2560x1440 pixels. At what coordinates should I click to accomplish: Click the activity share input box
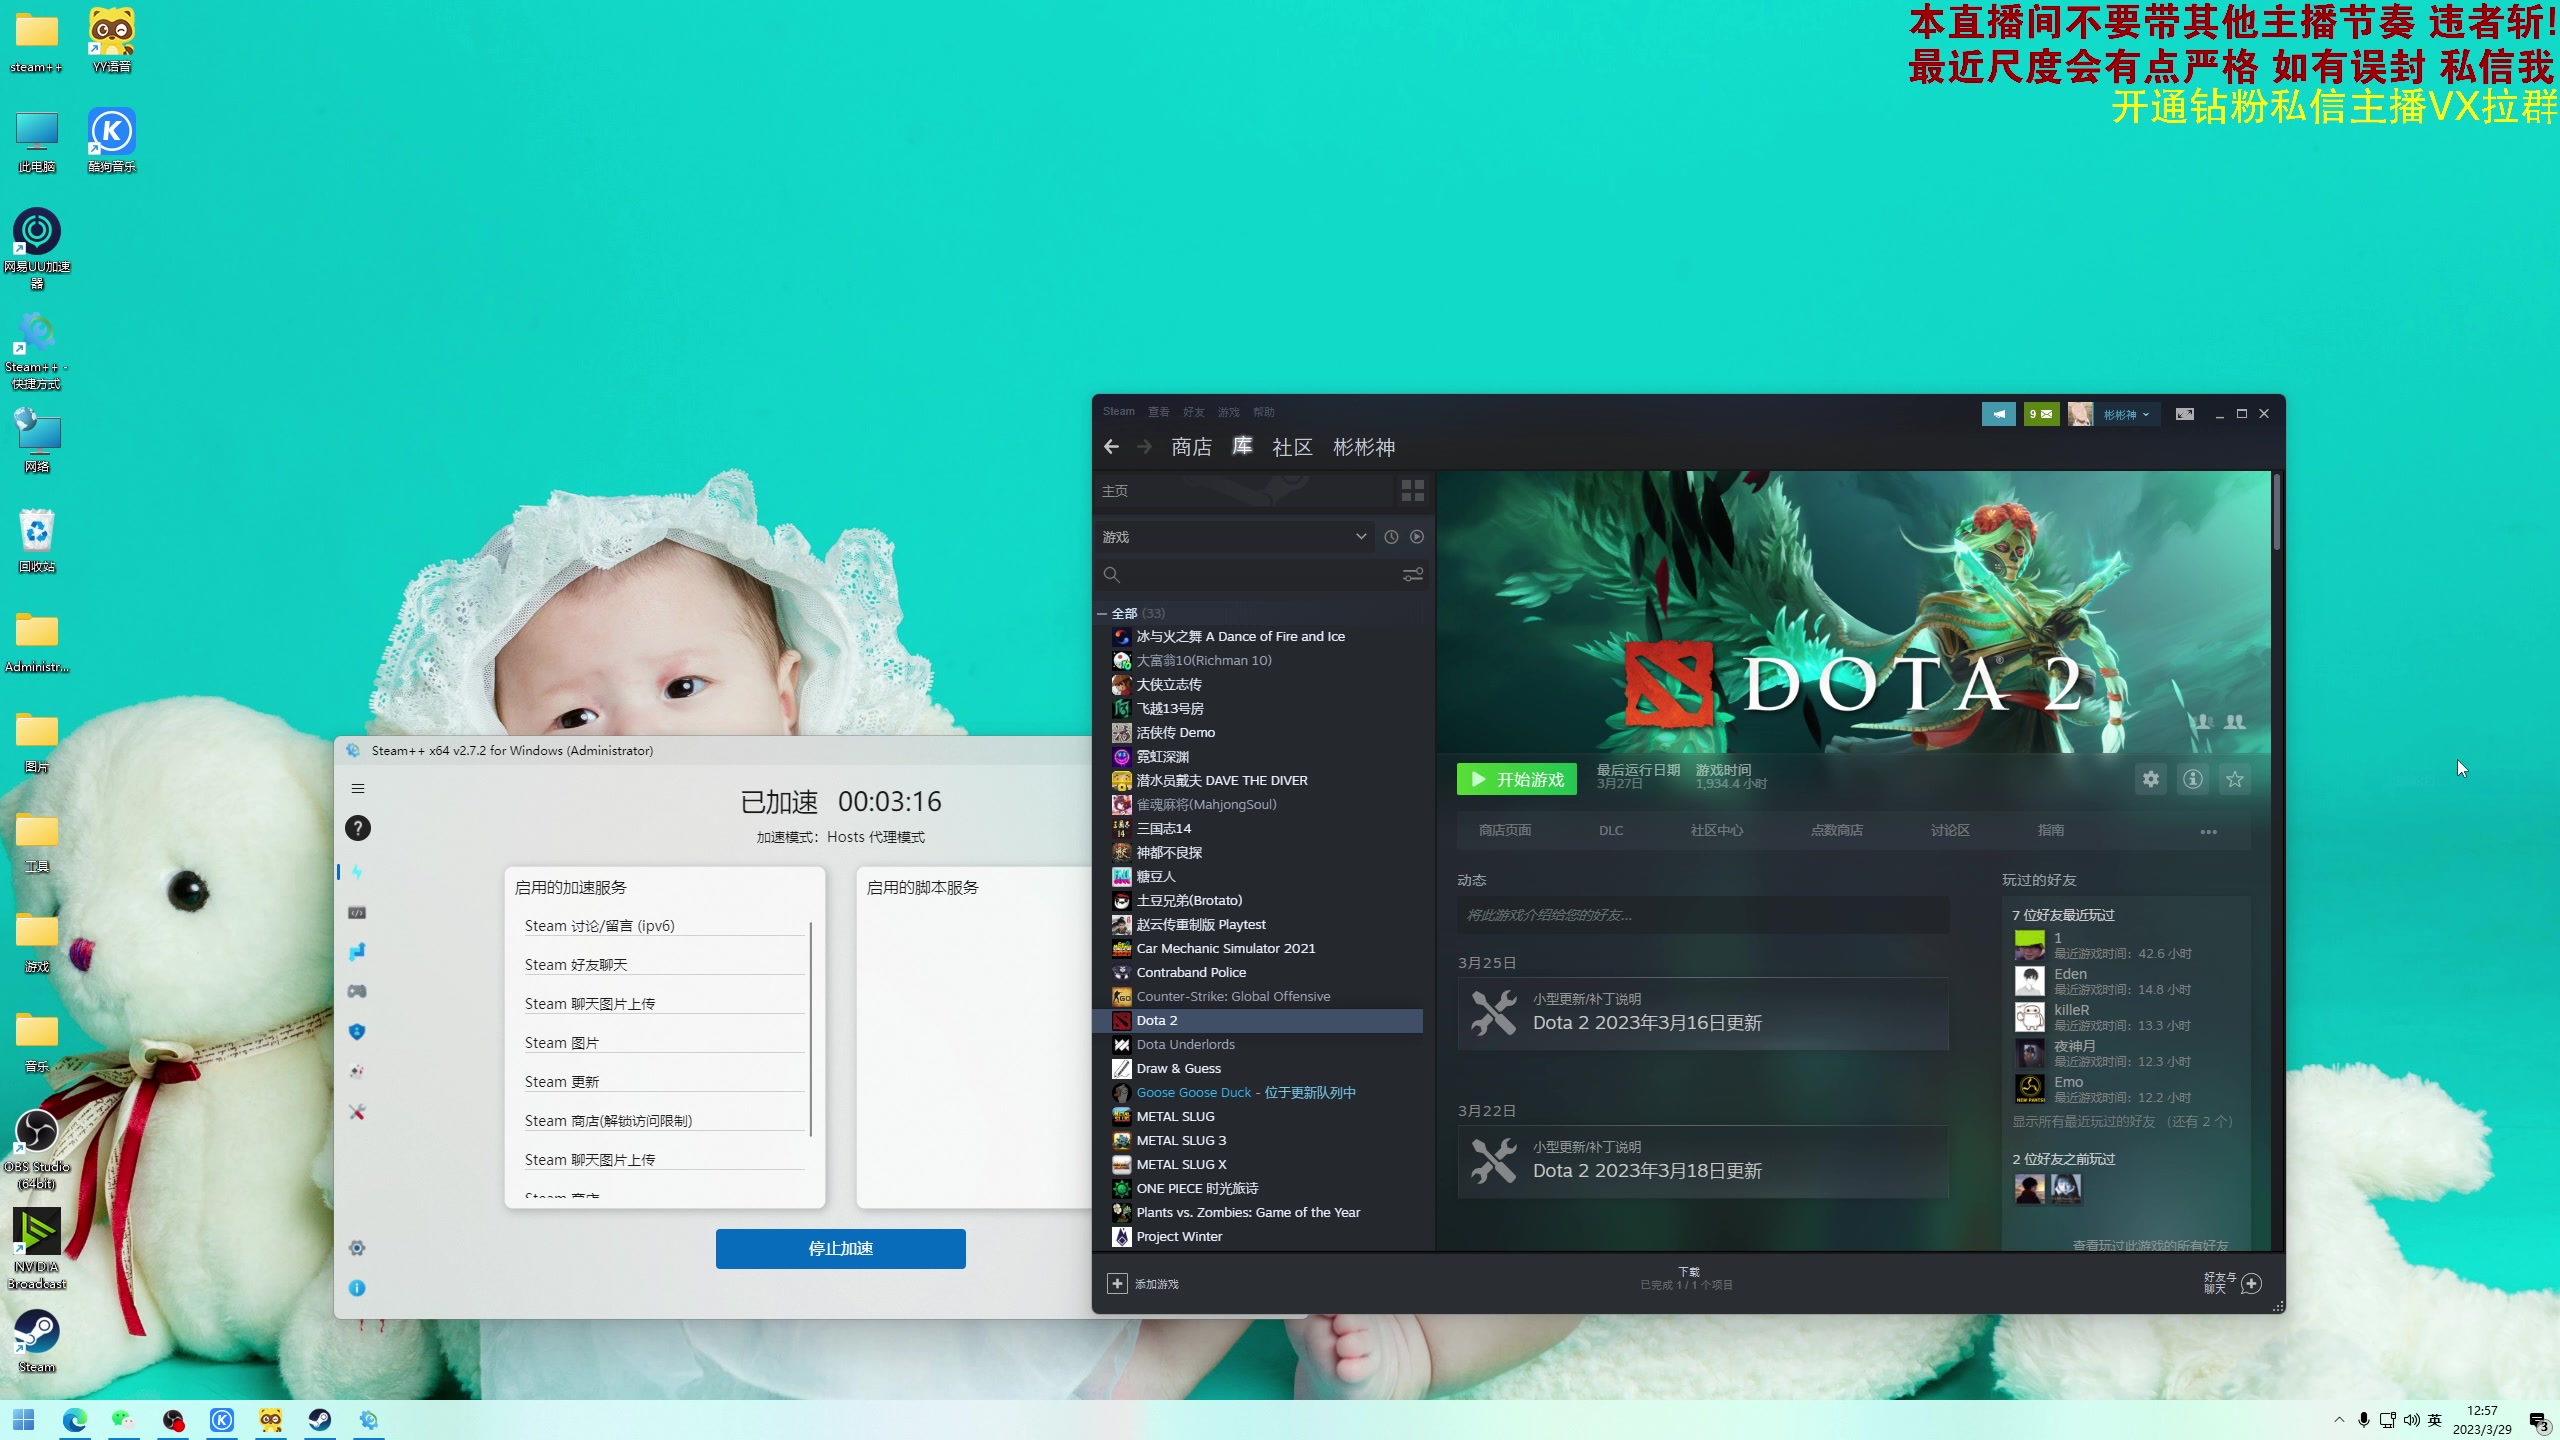pyautogui.click(x=1703, y=915)
